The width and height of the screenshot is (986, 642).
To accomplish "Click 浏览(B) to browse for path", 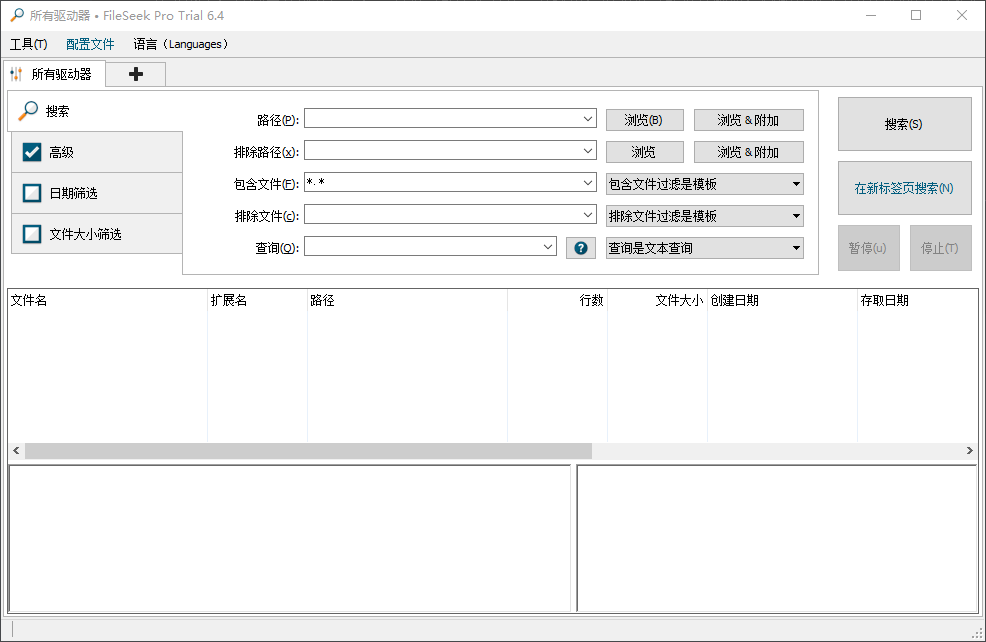I will (x=644, y=118).
